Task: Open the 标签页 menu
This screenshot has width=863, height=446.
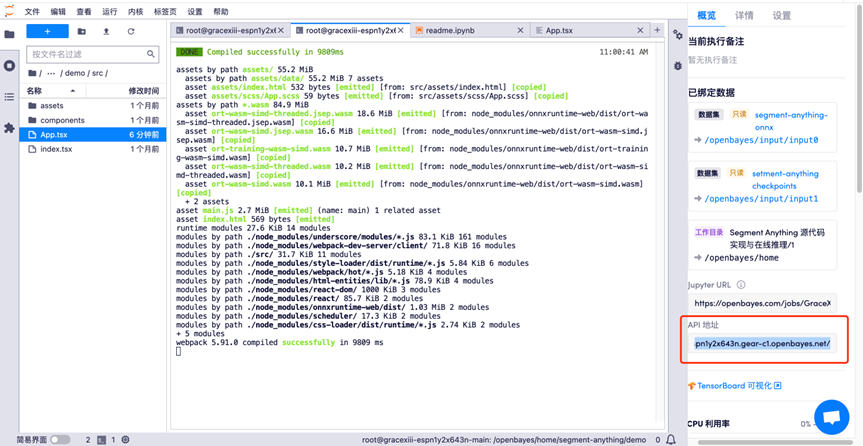Action: [x=165, y=12]
